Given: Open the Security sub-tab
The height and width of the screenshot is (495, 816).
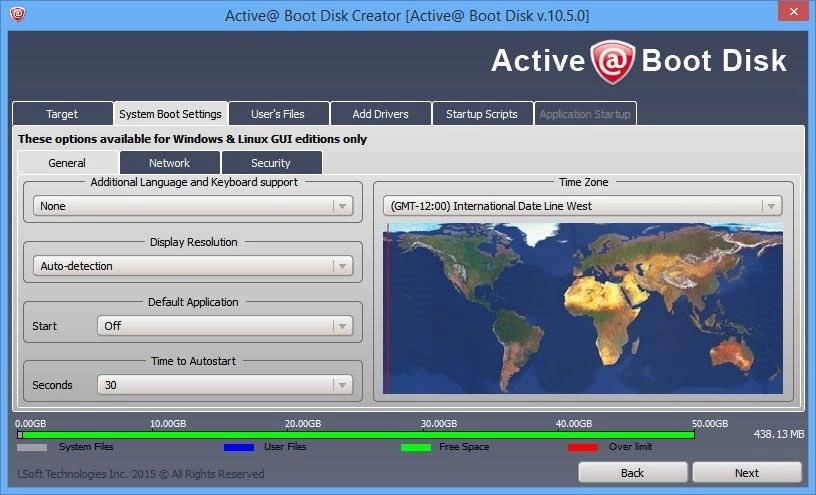Looking at the screenshot, I should 271,163.
